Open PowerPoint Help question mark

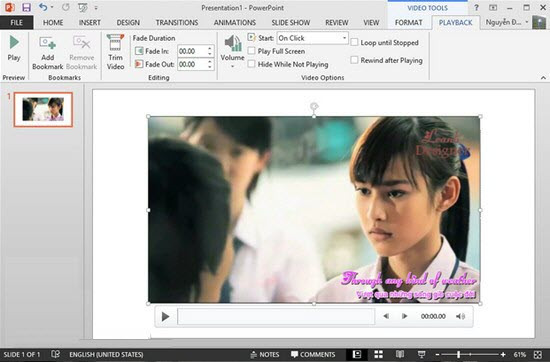click(x=476, y=7)
